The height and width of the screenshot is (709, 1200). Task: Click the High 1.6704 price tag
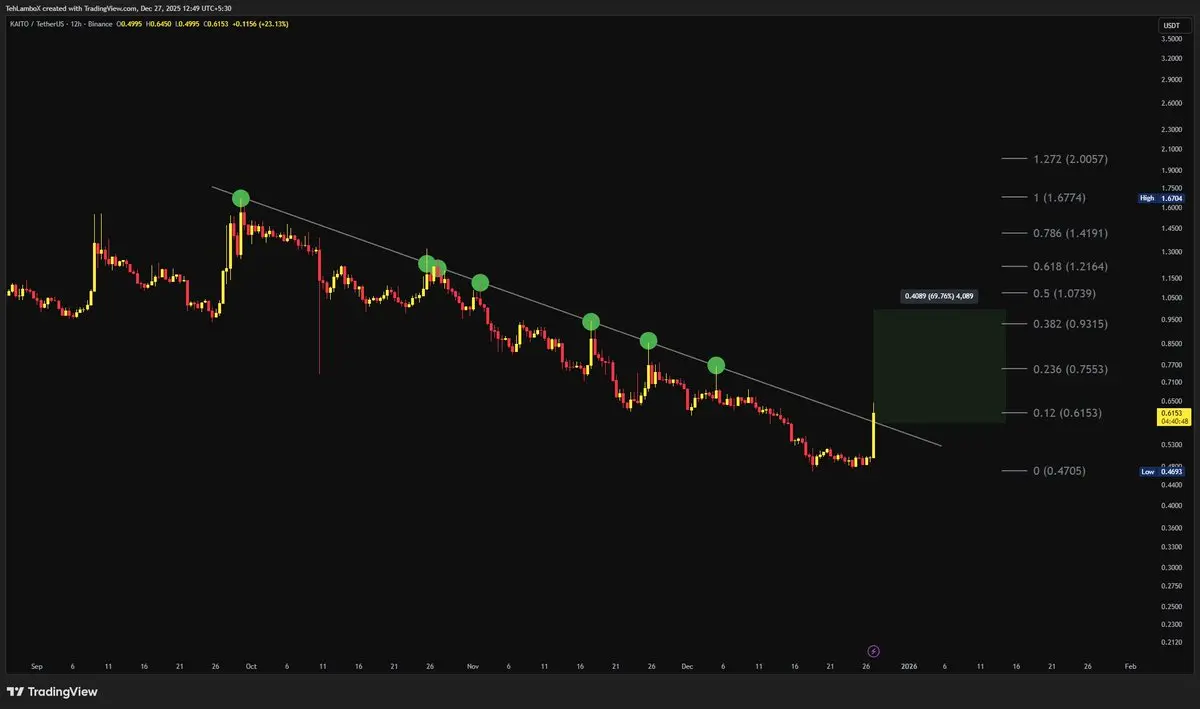[x=1161, y=198]
